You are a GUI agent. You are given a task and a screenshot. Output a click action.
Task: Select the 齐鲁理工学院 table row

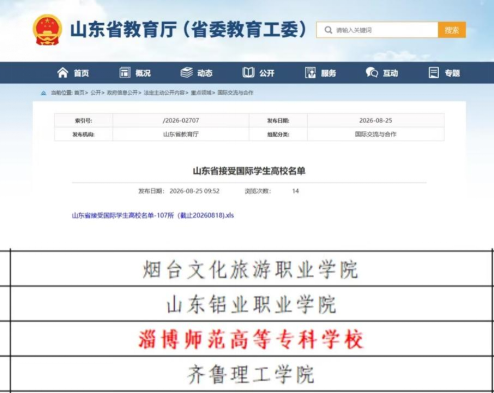[x=251, y=374]
